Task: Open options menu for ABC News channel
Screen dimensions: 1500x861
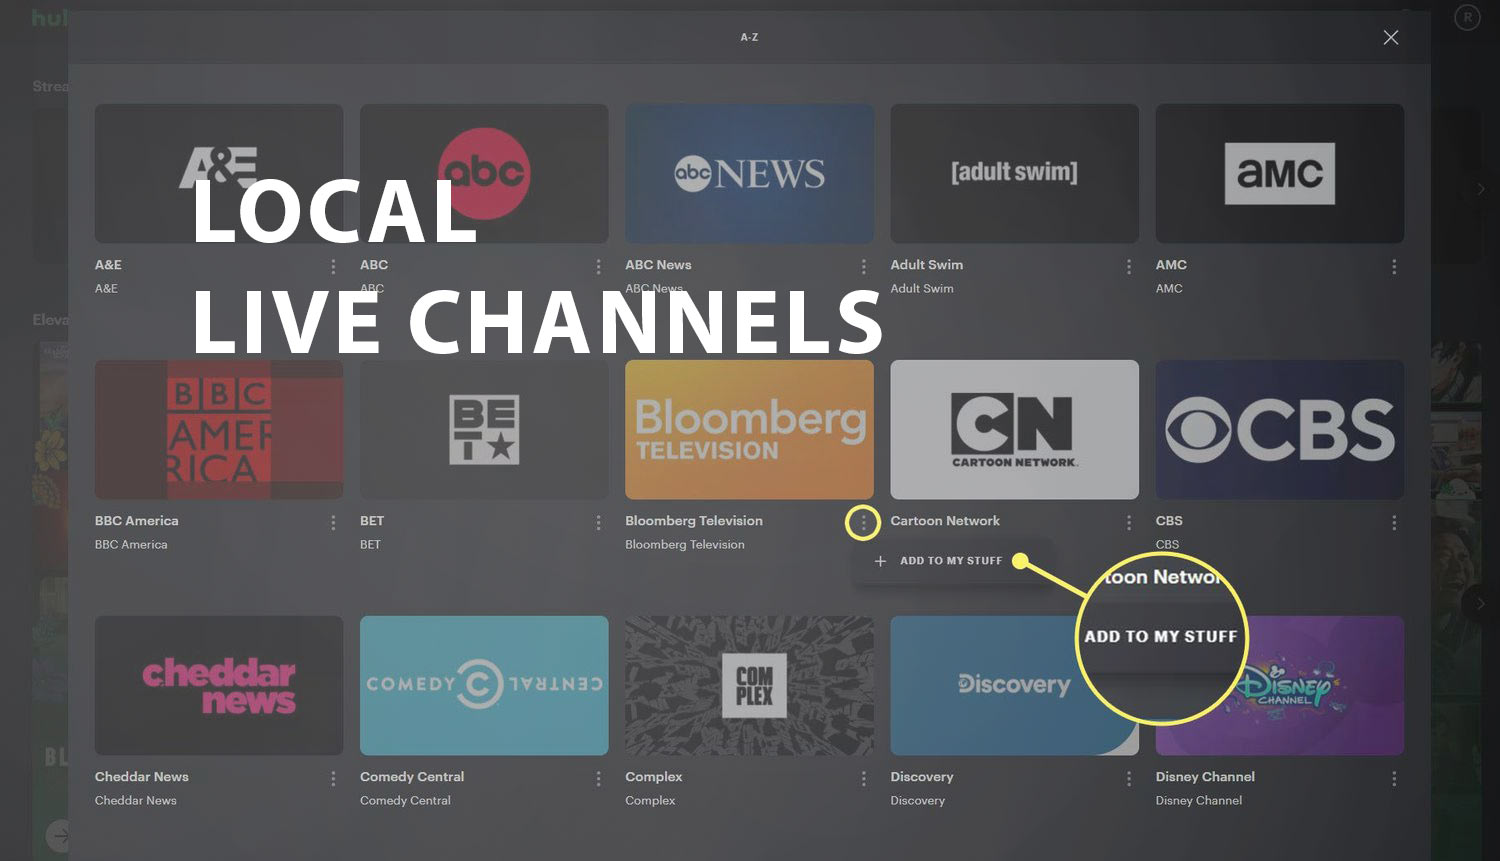Action: point(864,267)
